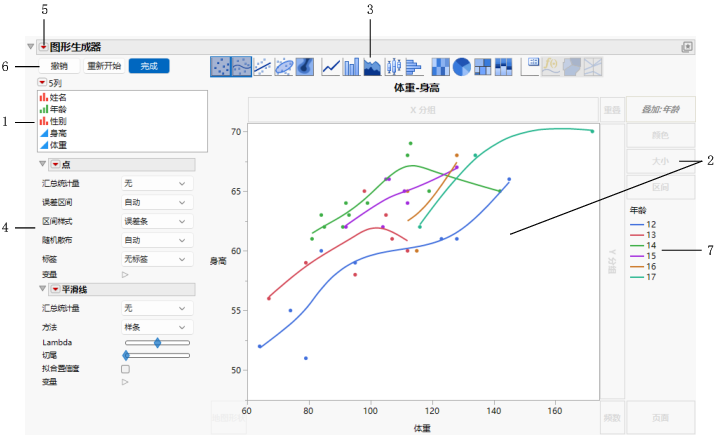Open the 5列 red triangle menu
722x436 pixels.
pyautogui.click(x=42, y=82)
